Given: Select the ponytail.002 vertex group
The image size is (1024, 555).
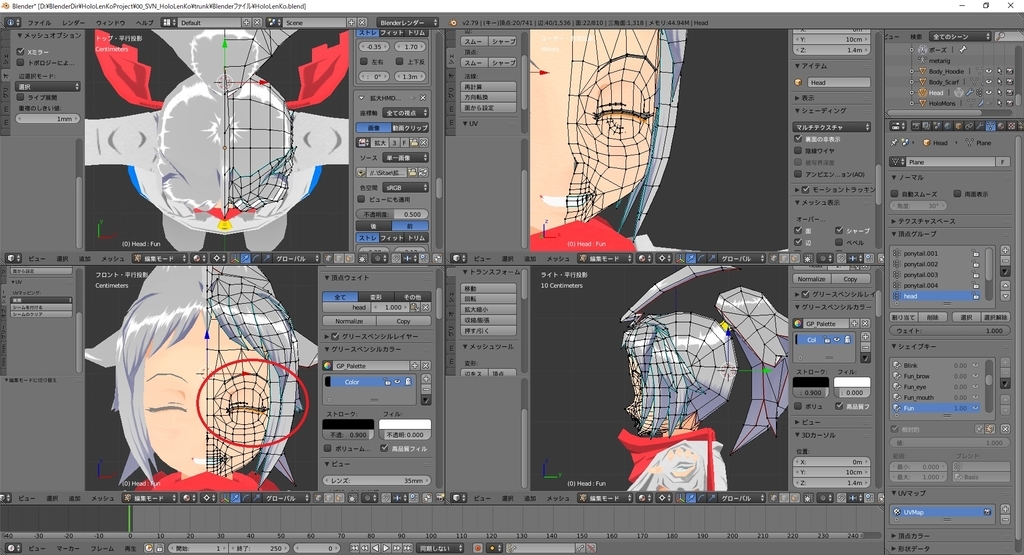Looking at the screenshot, I should pyautogui.click(x=936, y=264).
